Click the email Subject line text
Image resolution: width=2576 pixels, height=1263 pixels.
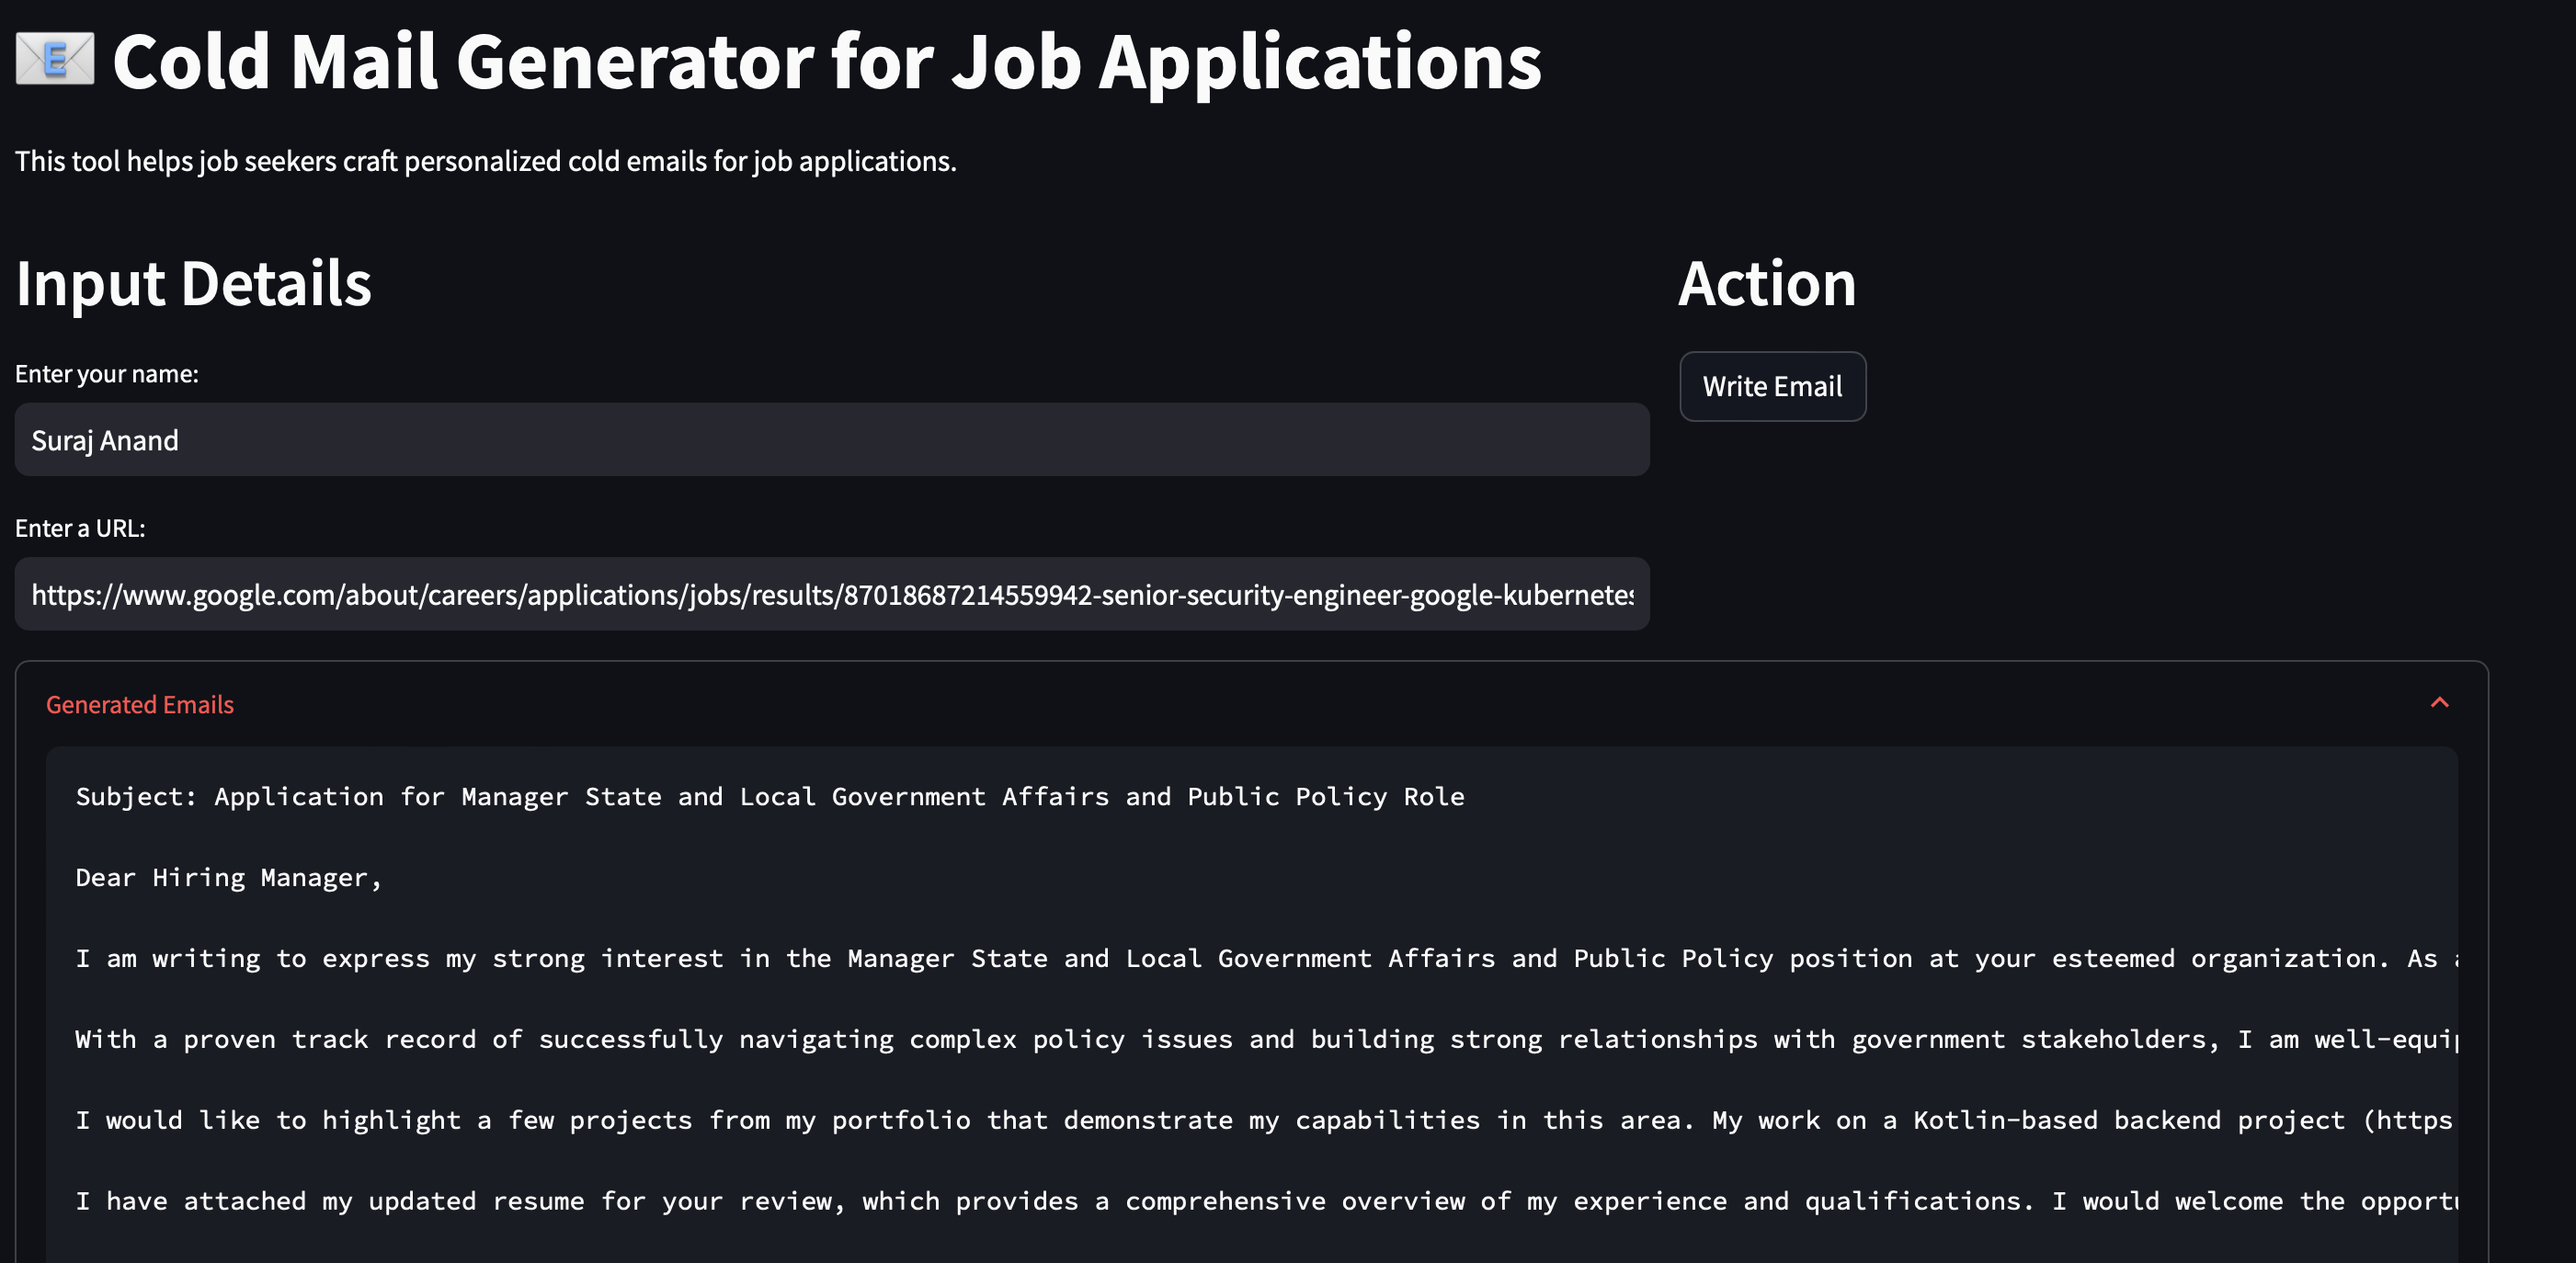click(x=770, y=797)
